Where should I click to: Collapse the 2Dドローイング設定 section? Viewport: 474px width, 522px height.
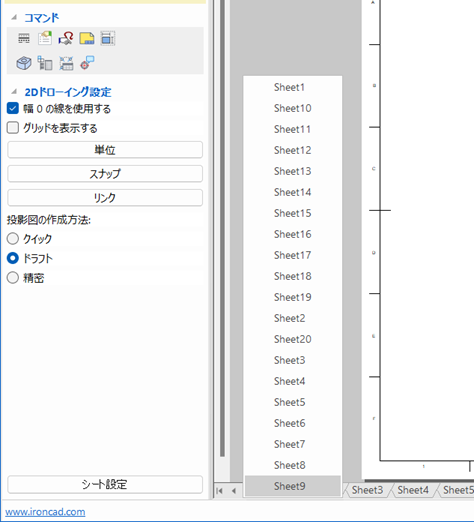[14, 91]
